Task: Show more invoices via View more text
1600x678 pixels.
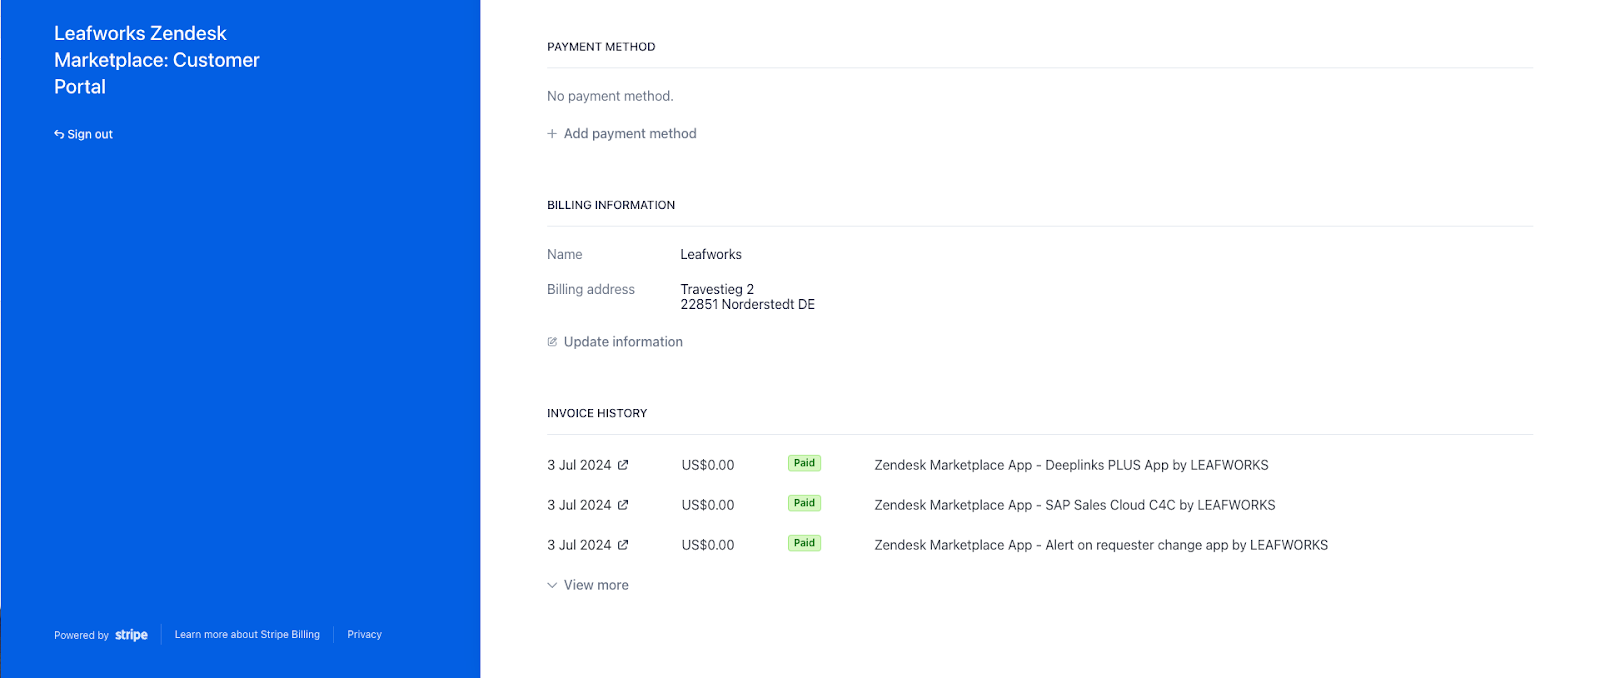Action: click(596, 585)
